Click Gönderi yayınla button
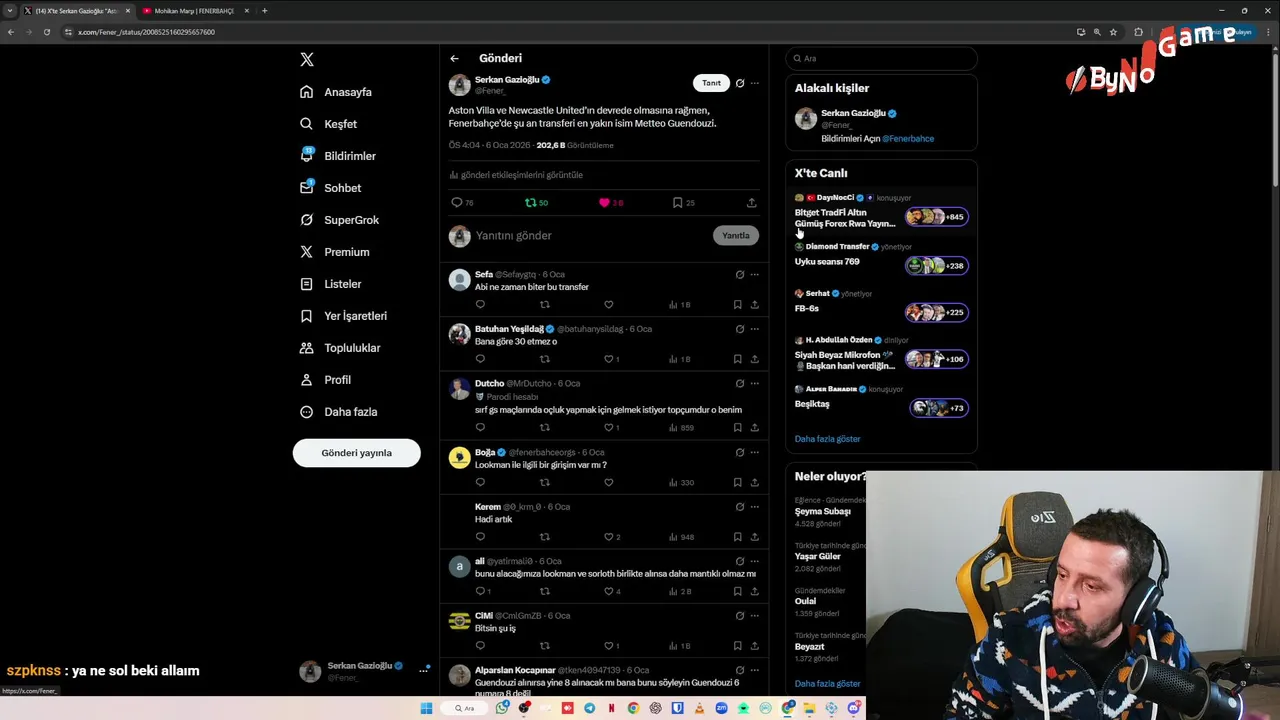The height and width of the screenshot is (720, 1280). click(356, 453)
